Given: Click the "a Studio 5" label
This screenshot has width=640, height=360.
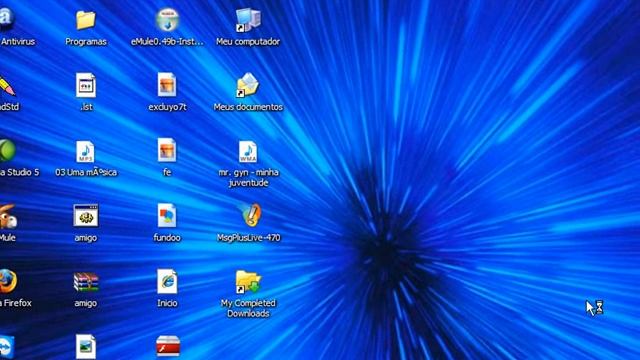Looking at the screenshot, I should click(x=20, y=172).
